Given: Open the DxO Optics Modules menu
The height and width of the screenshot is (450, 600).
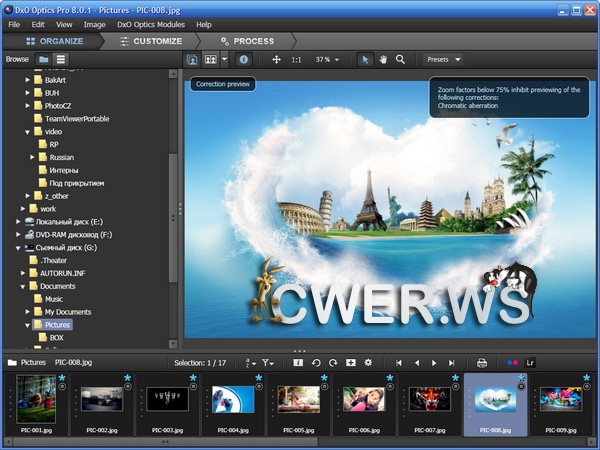Looking at the screenshot, I should 151,24.
